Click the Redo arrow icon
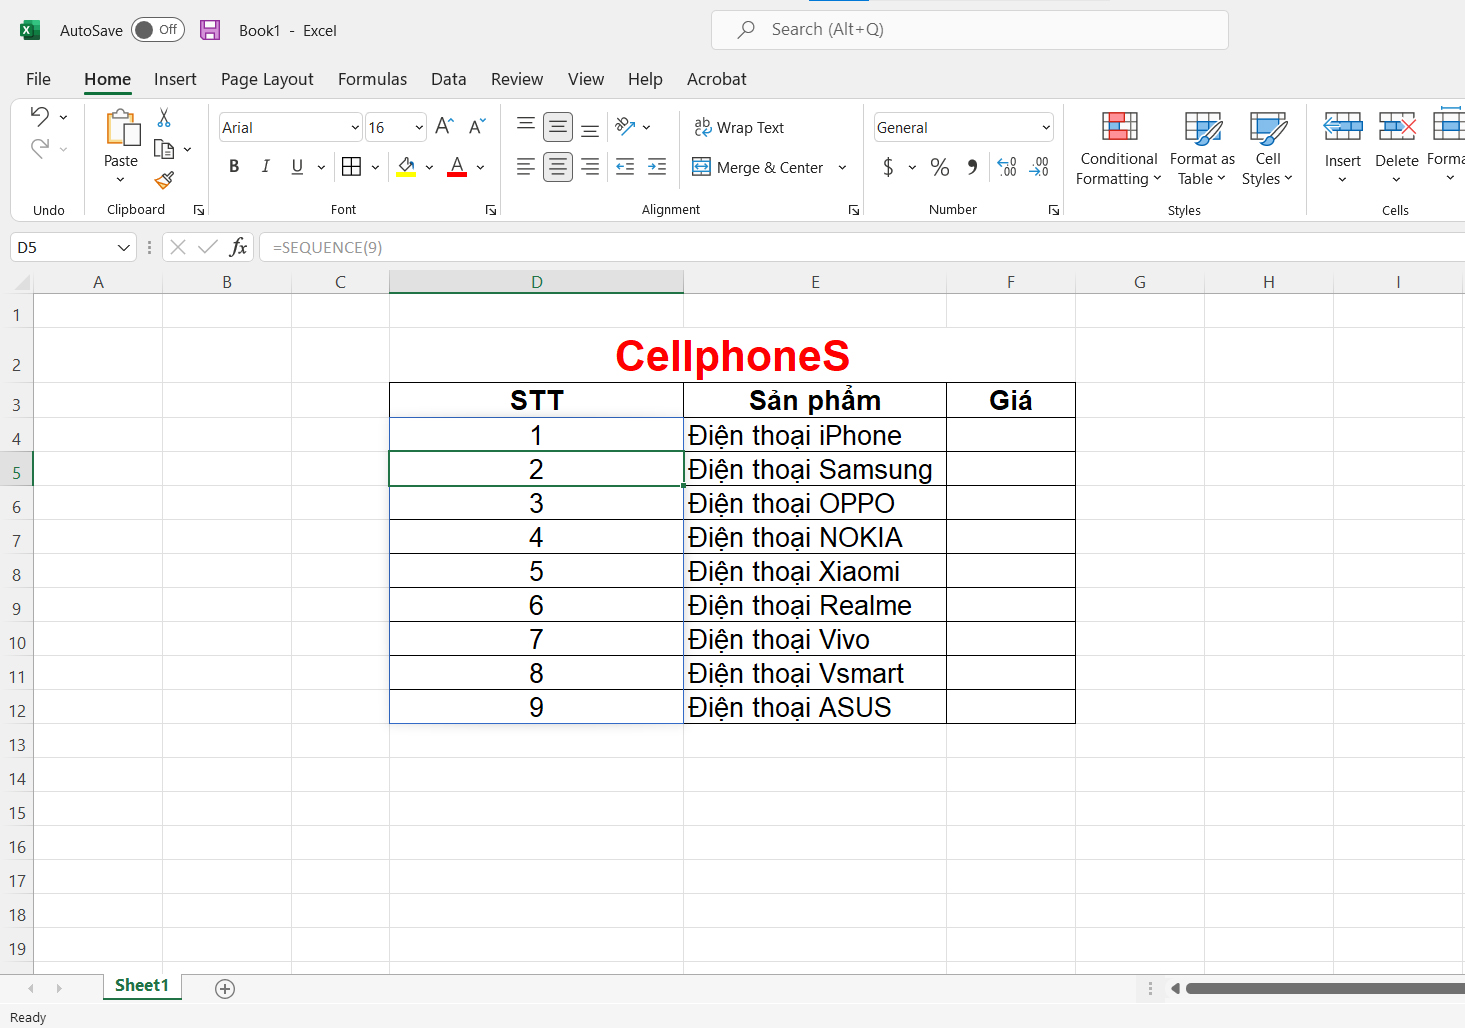This screenshot has height=1028, width=1465. coord(39,149)
